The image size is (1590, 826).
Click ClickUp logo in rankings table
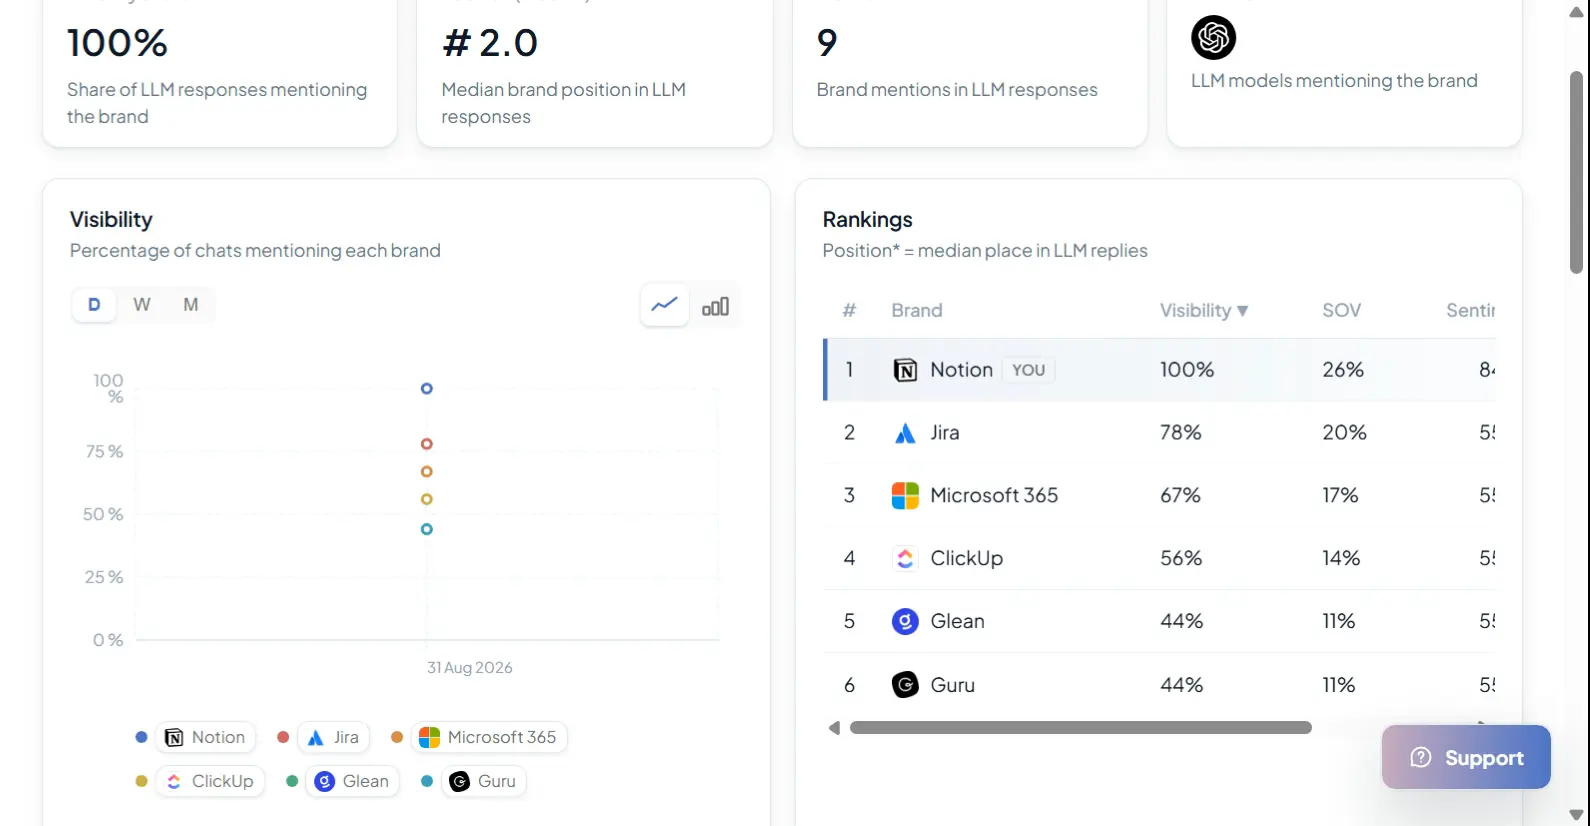point(905,559)
